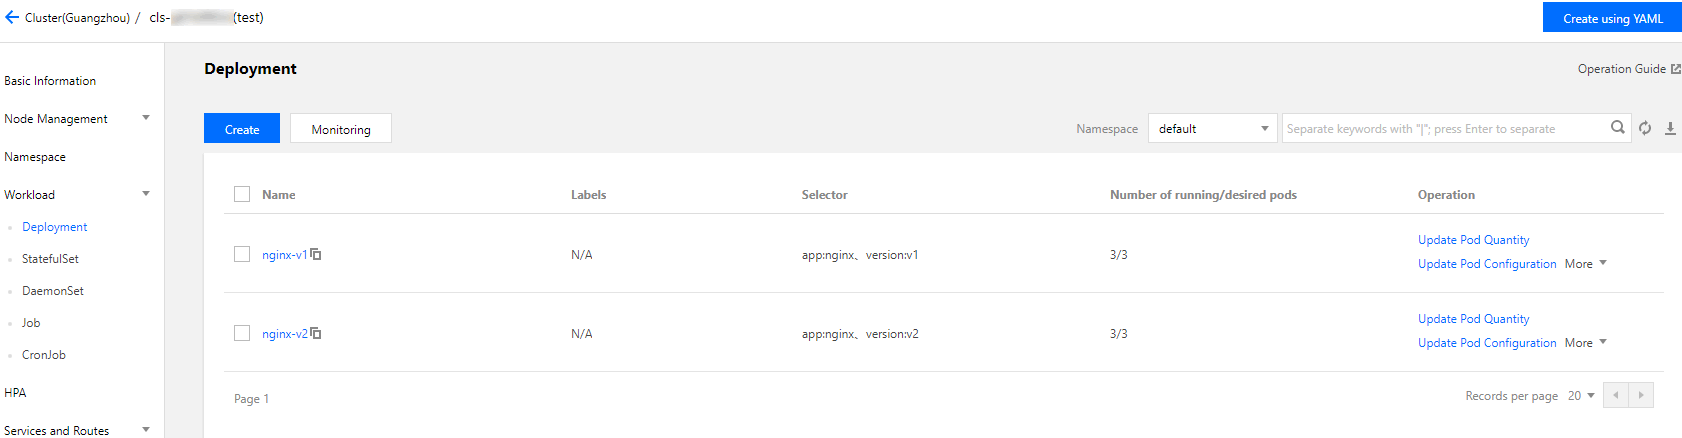The height and width of the screenshot is (438, 1682).
Task: Open StatefulSet in the Workload menu
Action: point(50,259)
